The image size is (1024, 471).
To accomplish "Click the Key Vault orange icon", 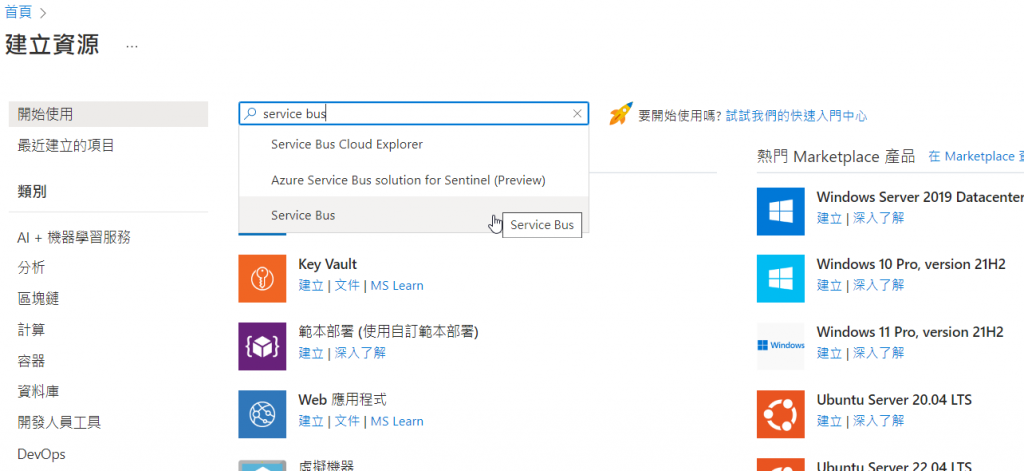I will tap(262, 278).
